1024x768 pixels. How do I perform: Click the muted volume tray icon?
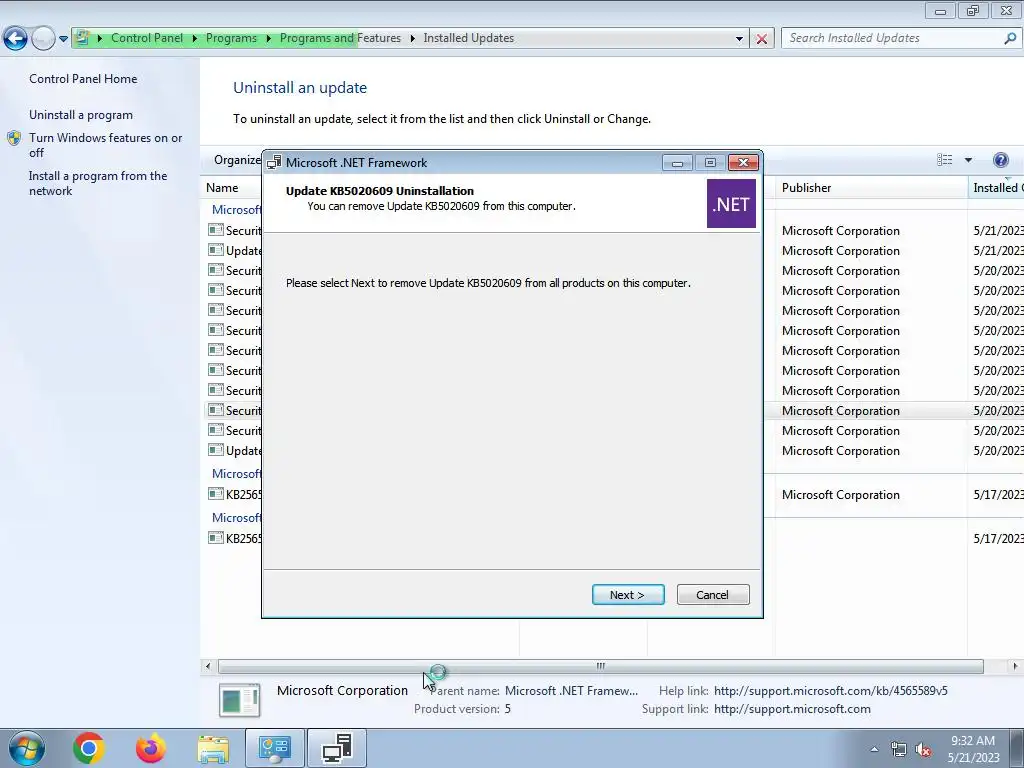[923, 750]
